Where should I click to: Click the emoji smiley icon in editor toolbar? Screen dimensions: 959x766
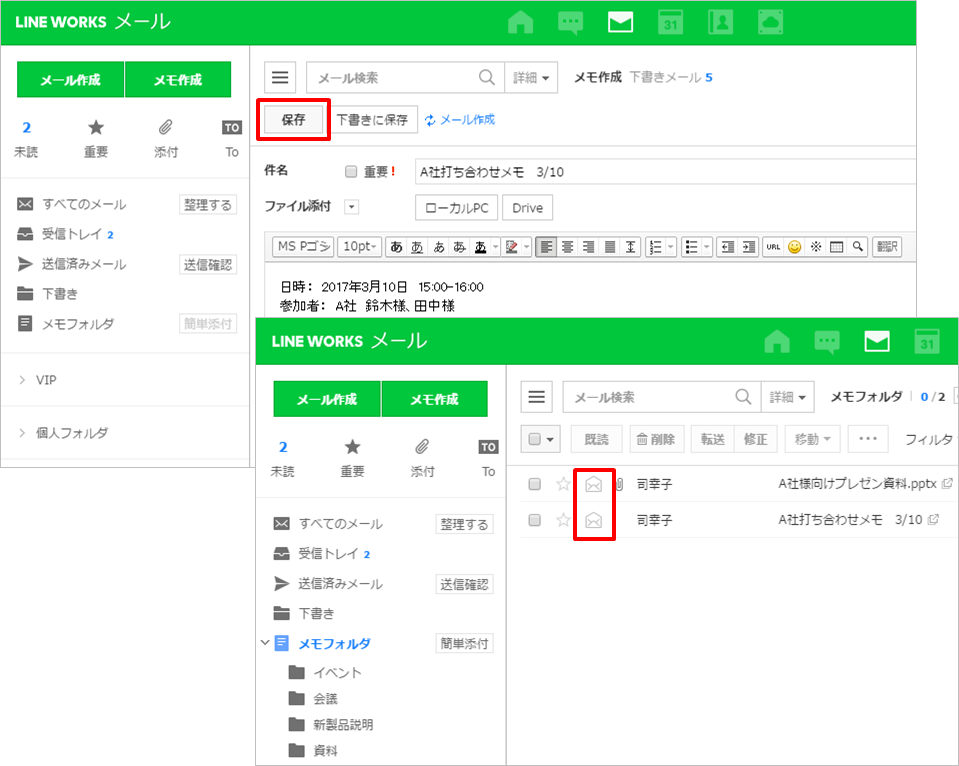(794, 247)
